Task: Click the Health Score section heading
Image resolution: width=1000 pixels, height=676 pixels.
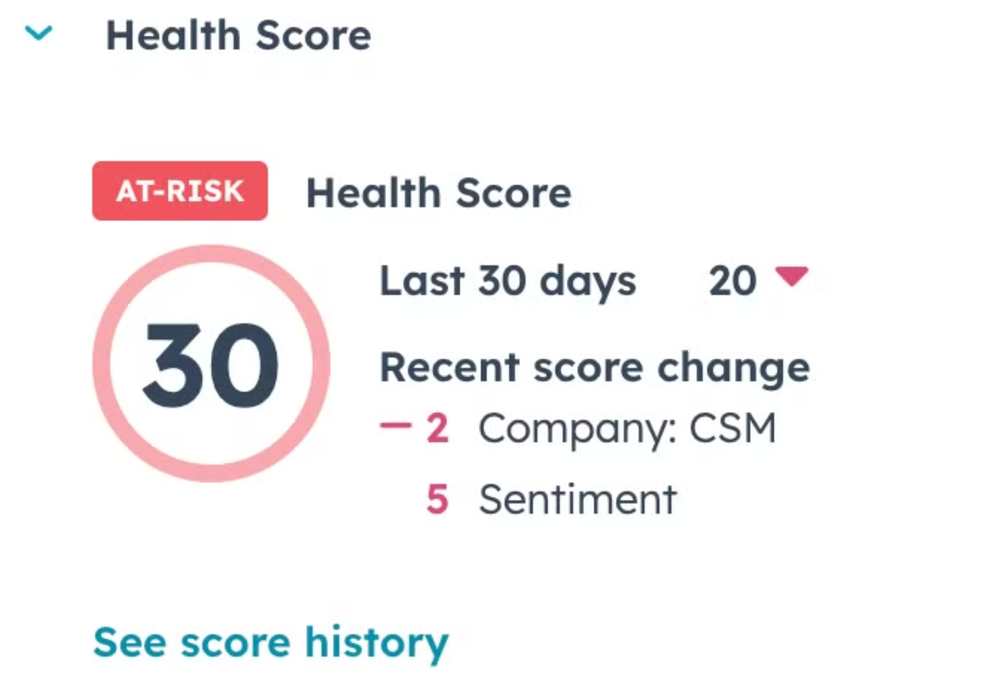Action: click(238, 36)
